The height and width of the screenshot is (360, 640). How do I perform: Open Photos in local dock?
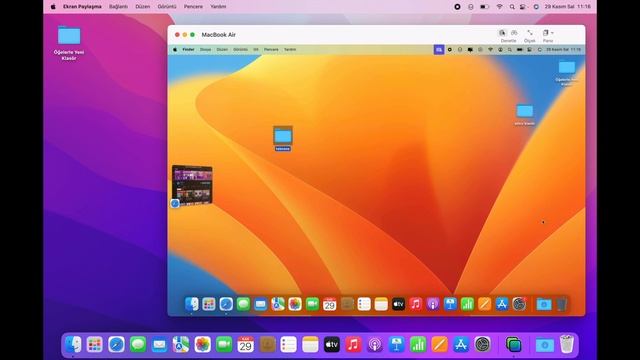pos(202,345)
